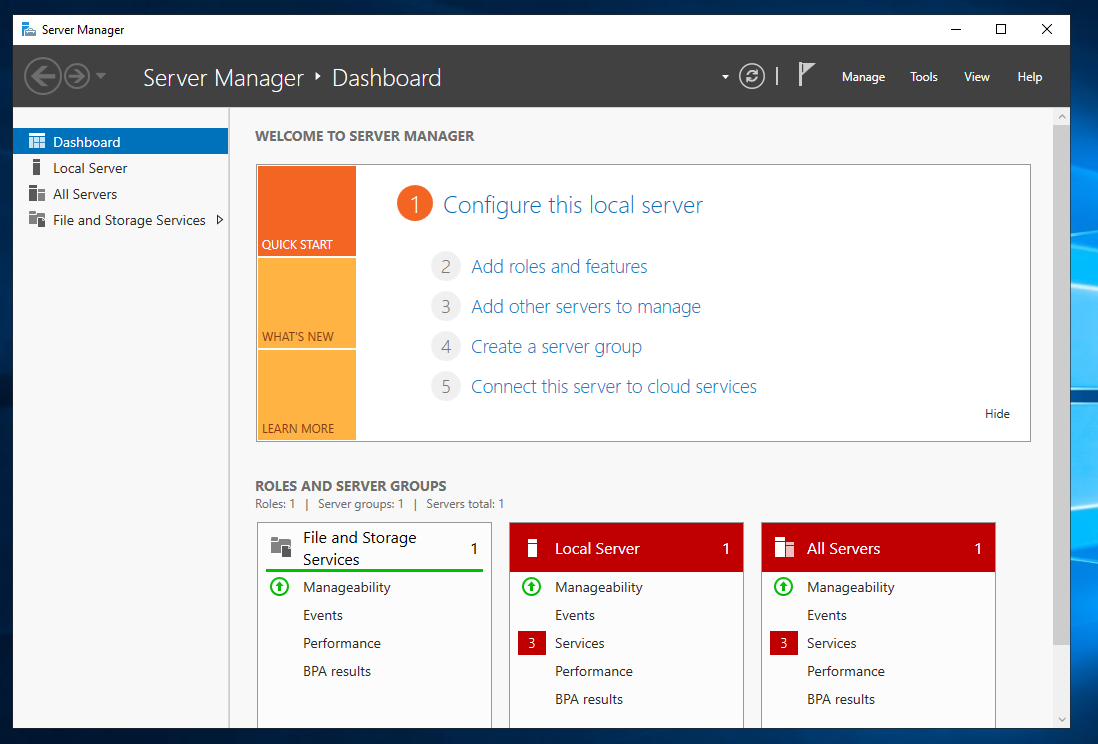Open the Tools menu
1098x744 pixels.
pyautogui.click(x=923, y=77)
